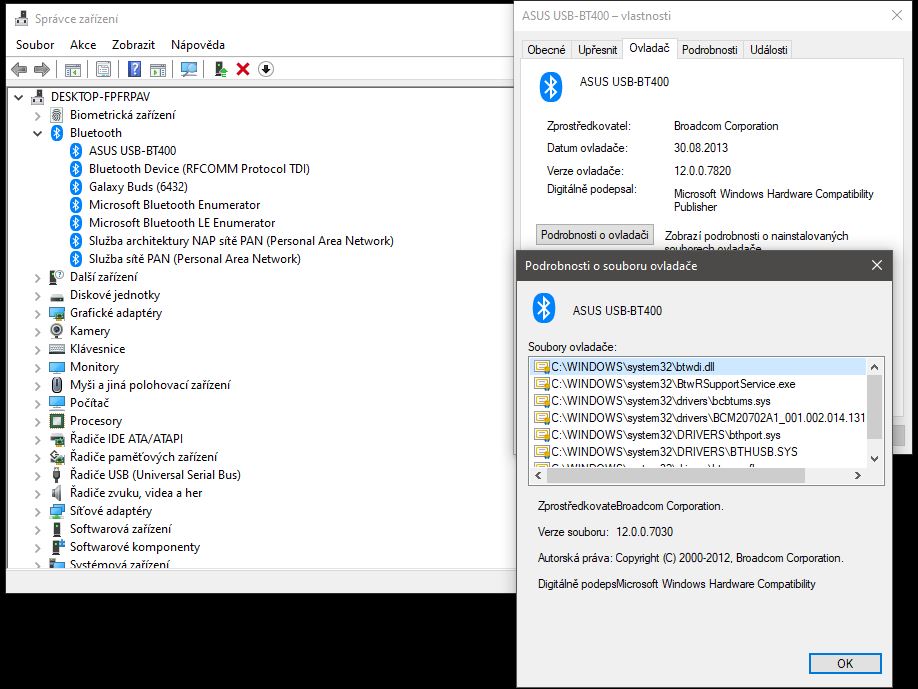Viewport: 918px width, 689px height.
Task: Expand Řadiče USB (Universal Serial Bus) category
Action: pyautogui.click(x=37, y=476)
